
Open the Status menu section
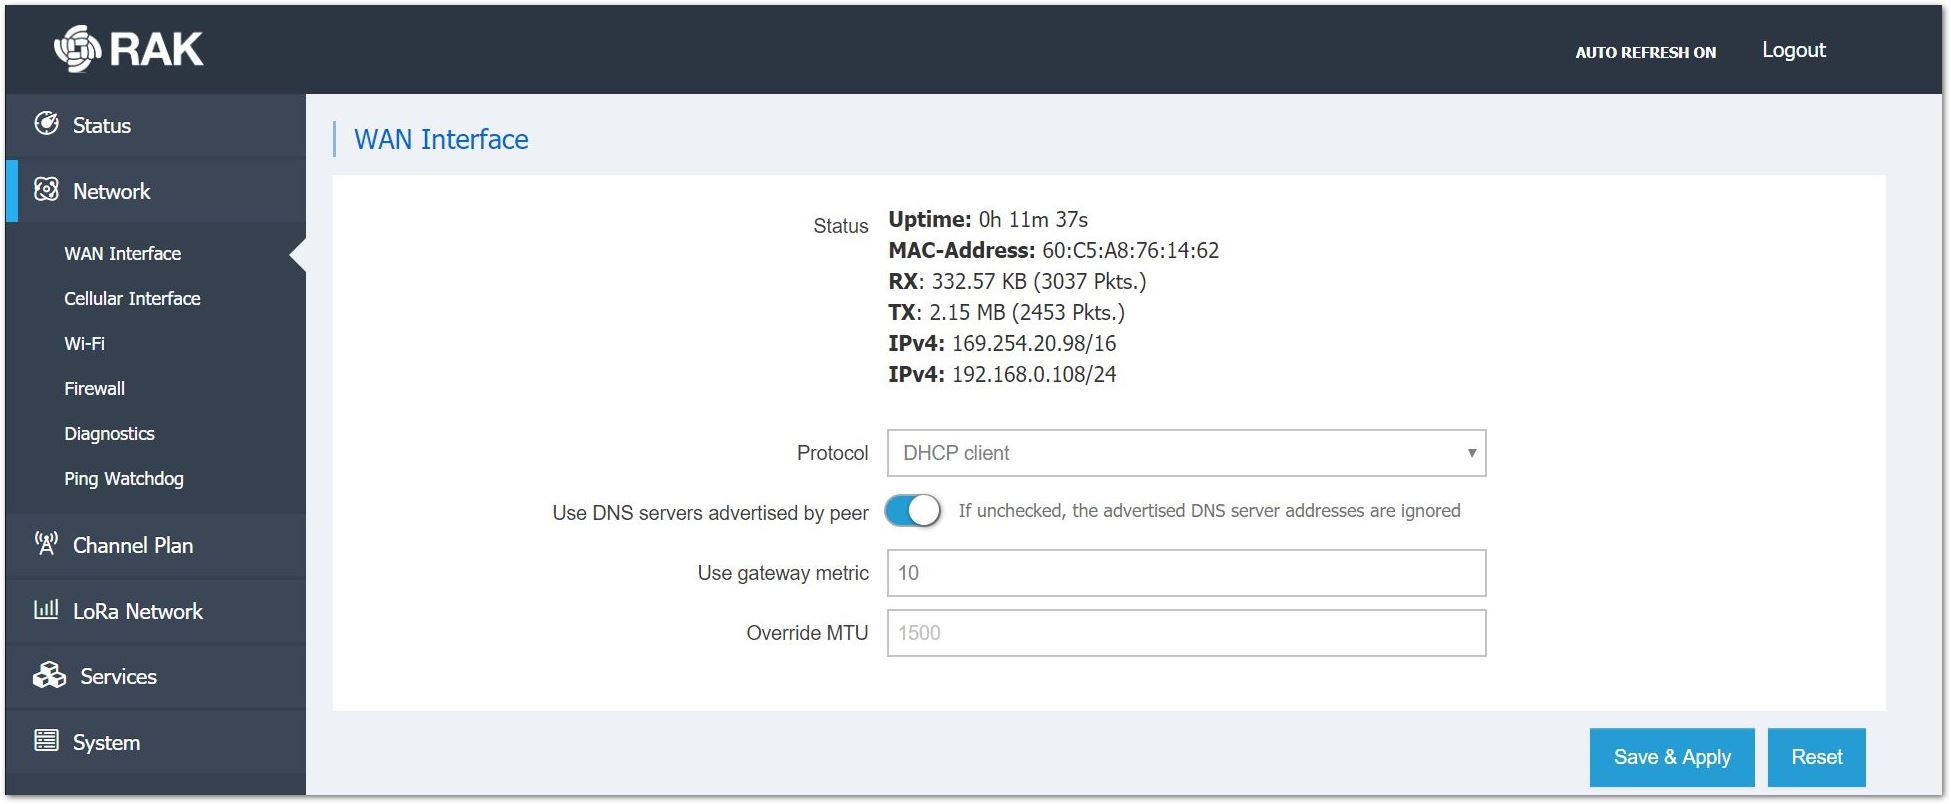(x=156, y=125)
